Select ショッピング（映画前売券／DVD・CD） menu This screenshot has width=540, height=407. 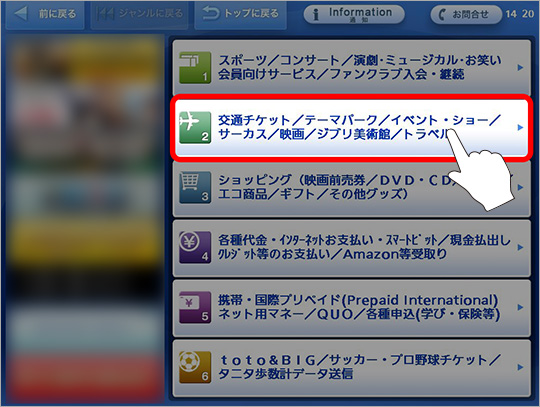352,188
